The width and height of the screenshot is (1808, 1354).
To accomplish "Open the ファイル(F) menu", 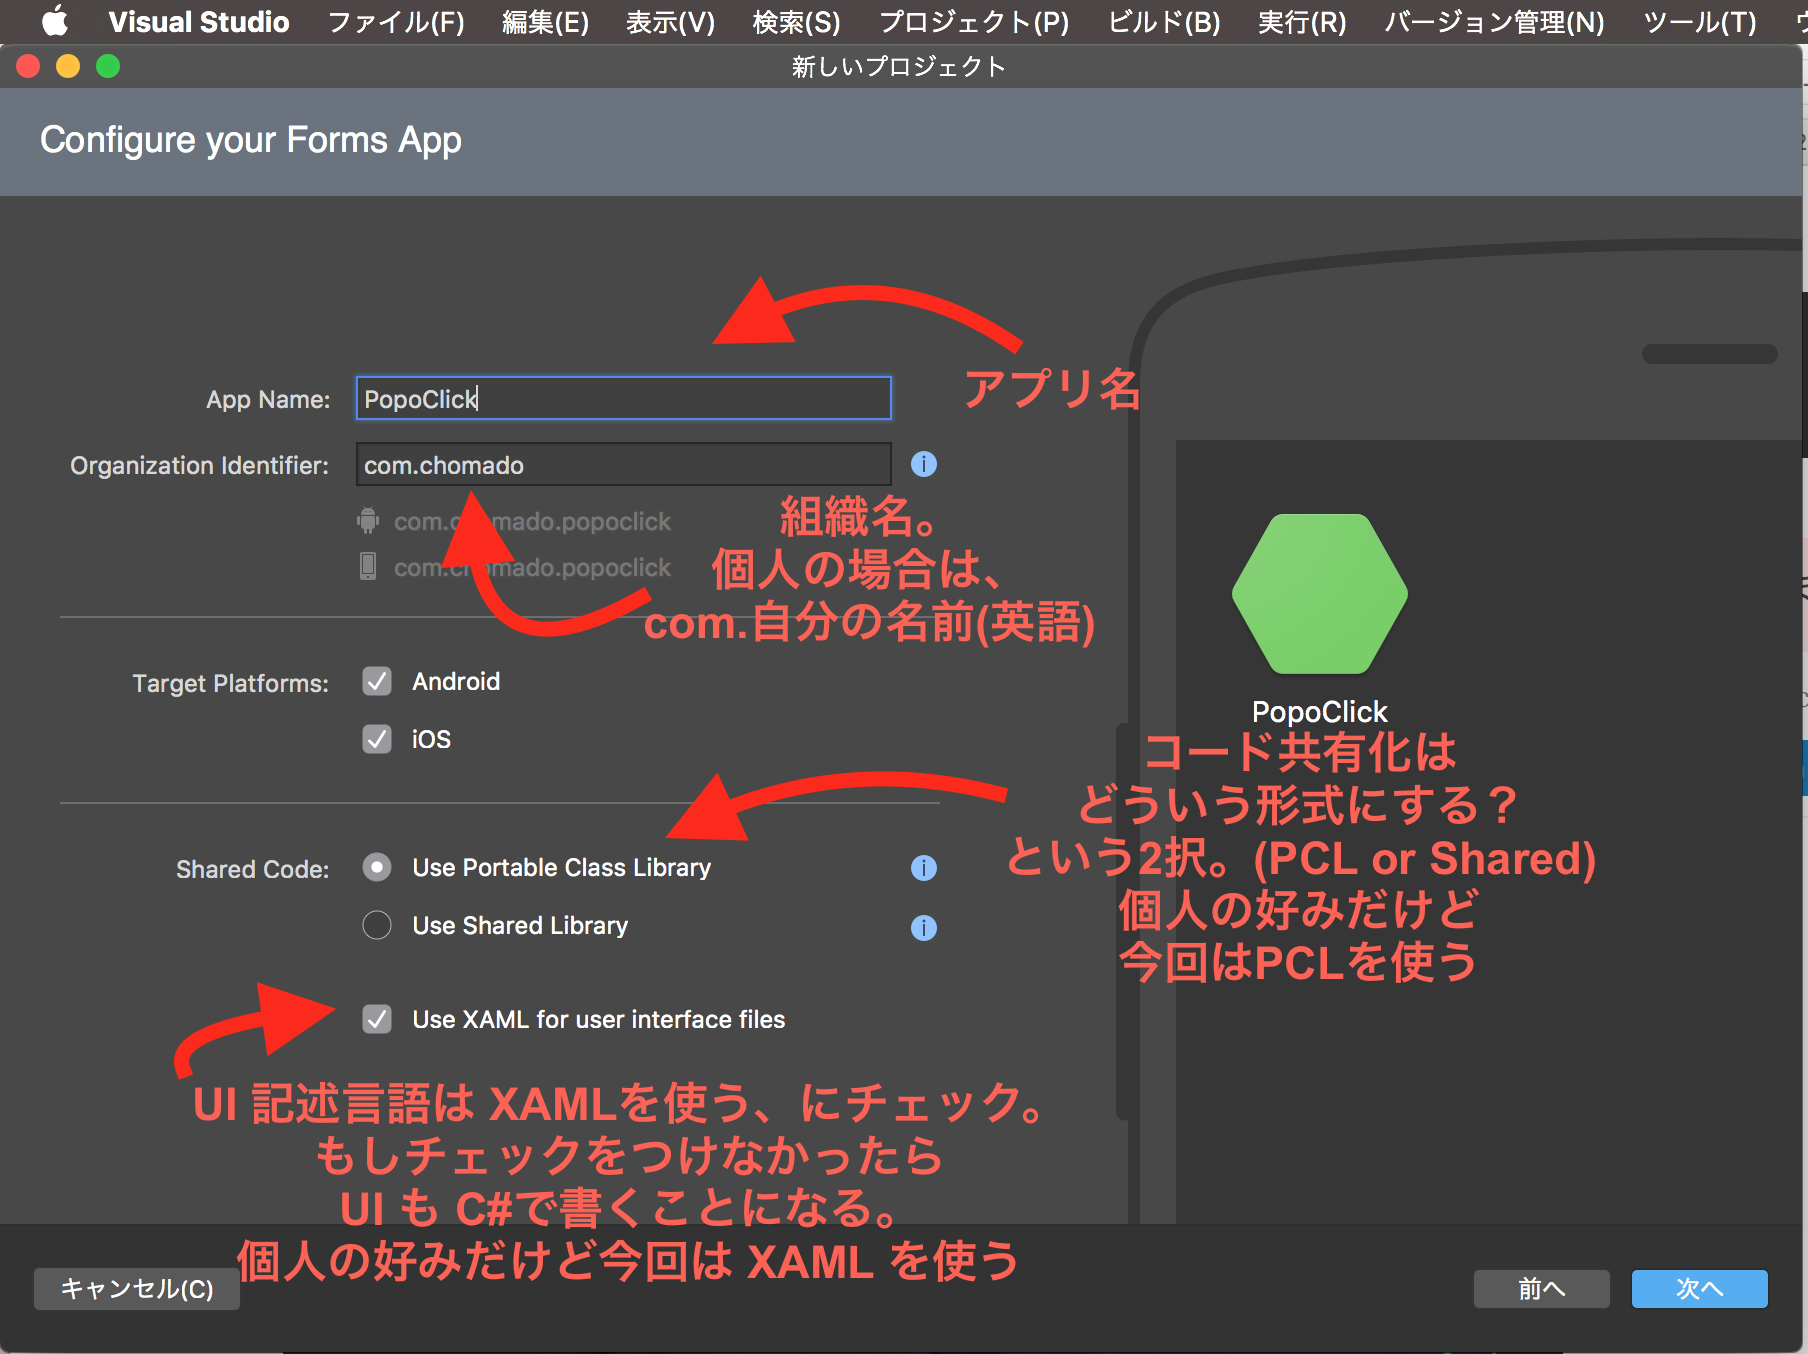I will (x=396, y=22).
